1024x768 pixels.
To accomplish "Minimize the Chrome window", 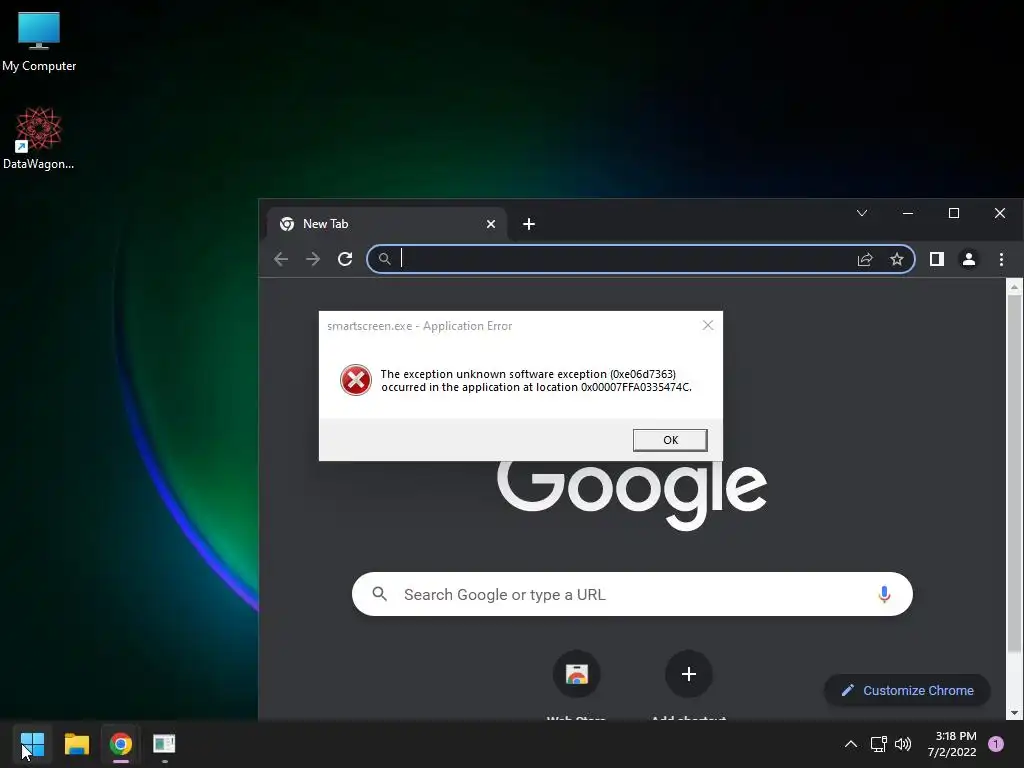I will [x=908, y=213].
